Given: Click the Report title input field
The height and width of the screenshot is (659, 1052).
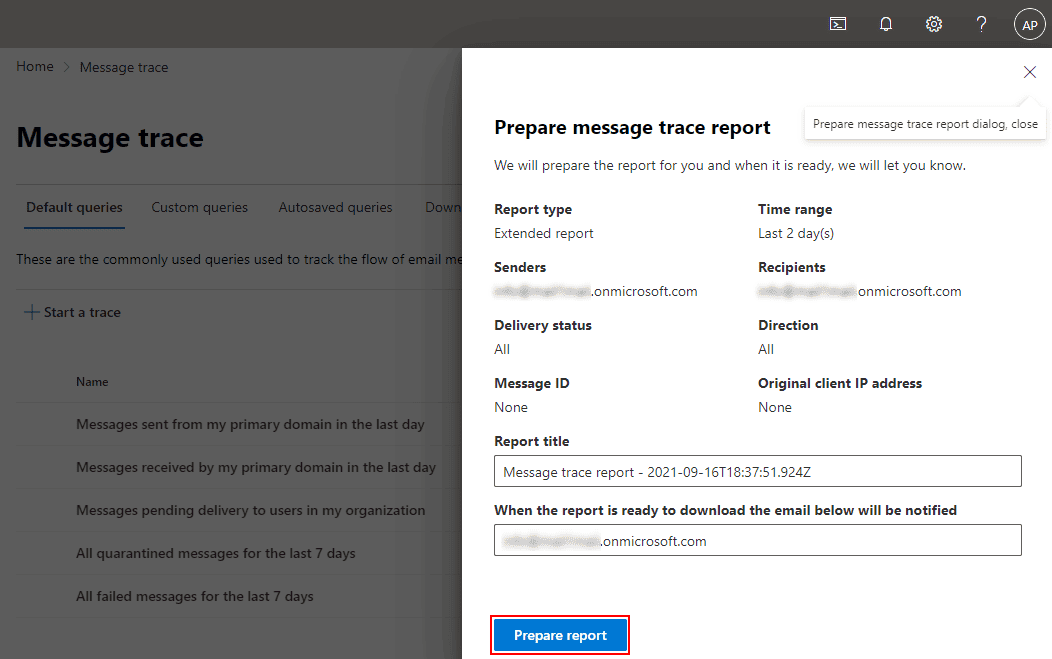Looking at the screenshot, I should coord(757,471).
